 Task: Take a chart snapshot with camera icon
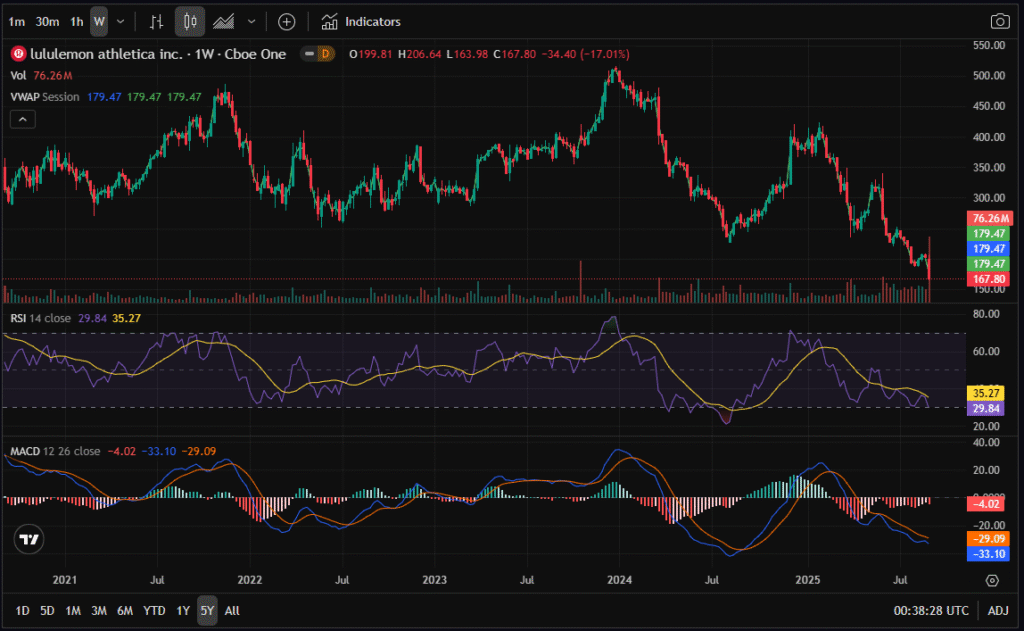point(999,21)
